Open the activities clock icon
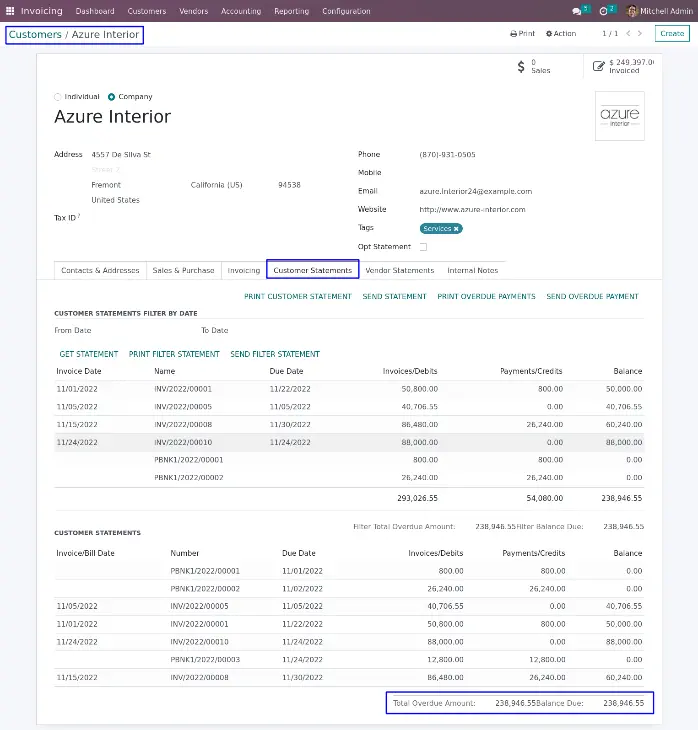 tap(603, 11)
